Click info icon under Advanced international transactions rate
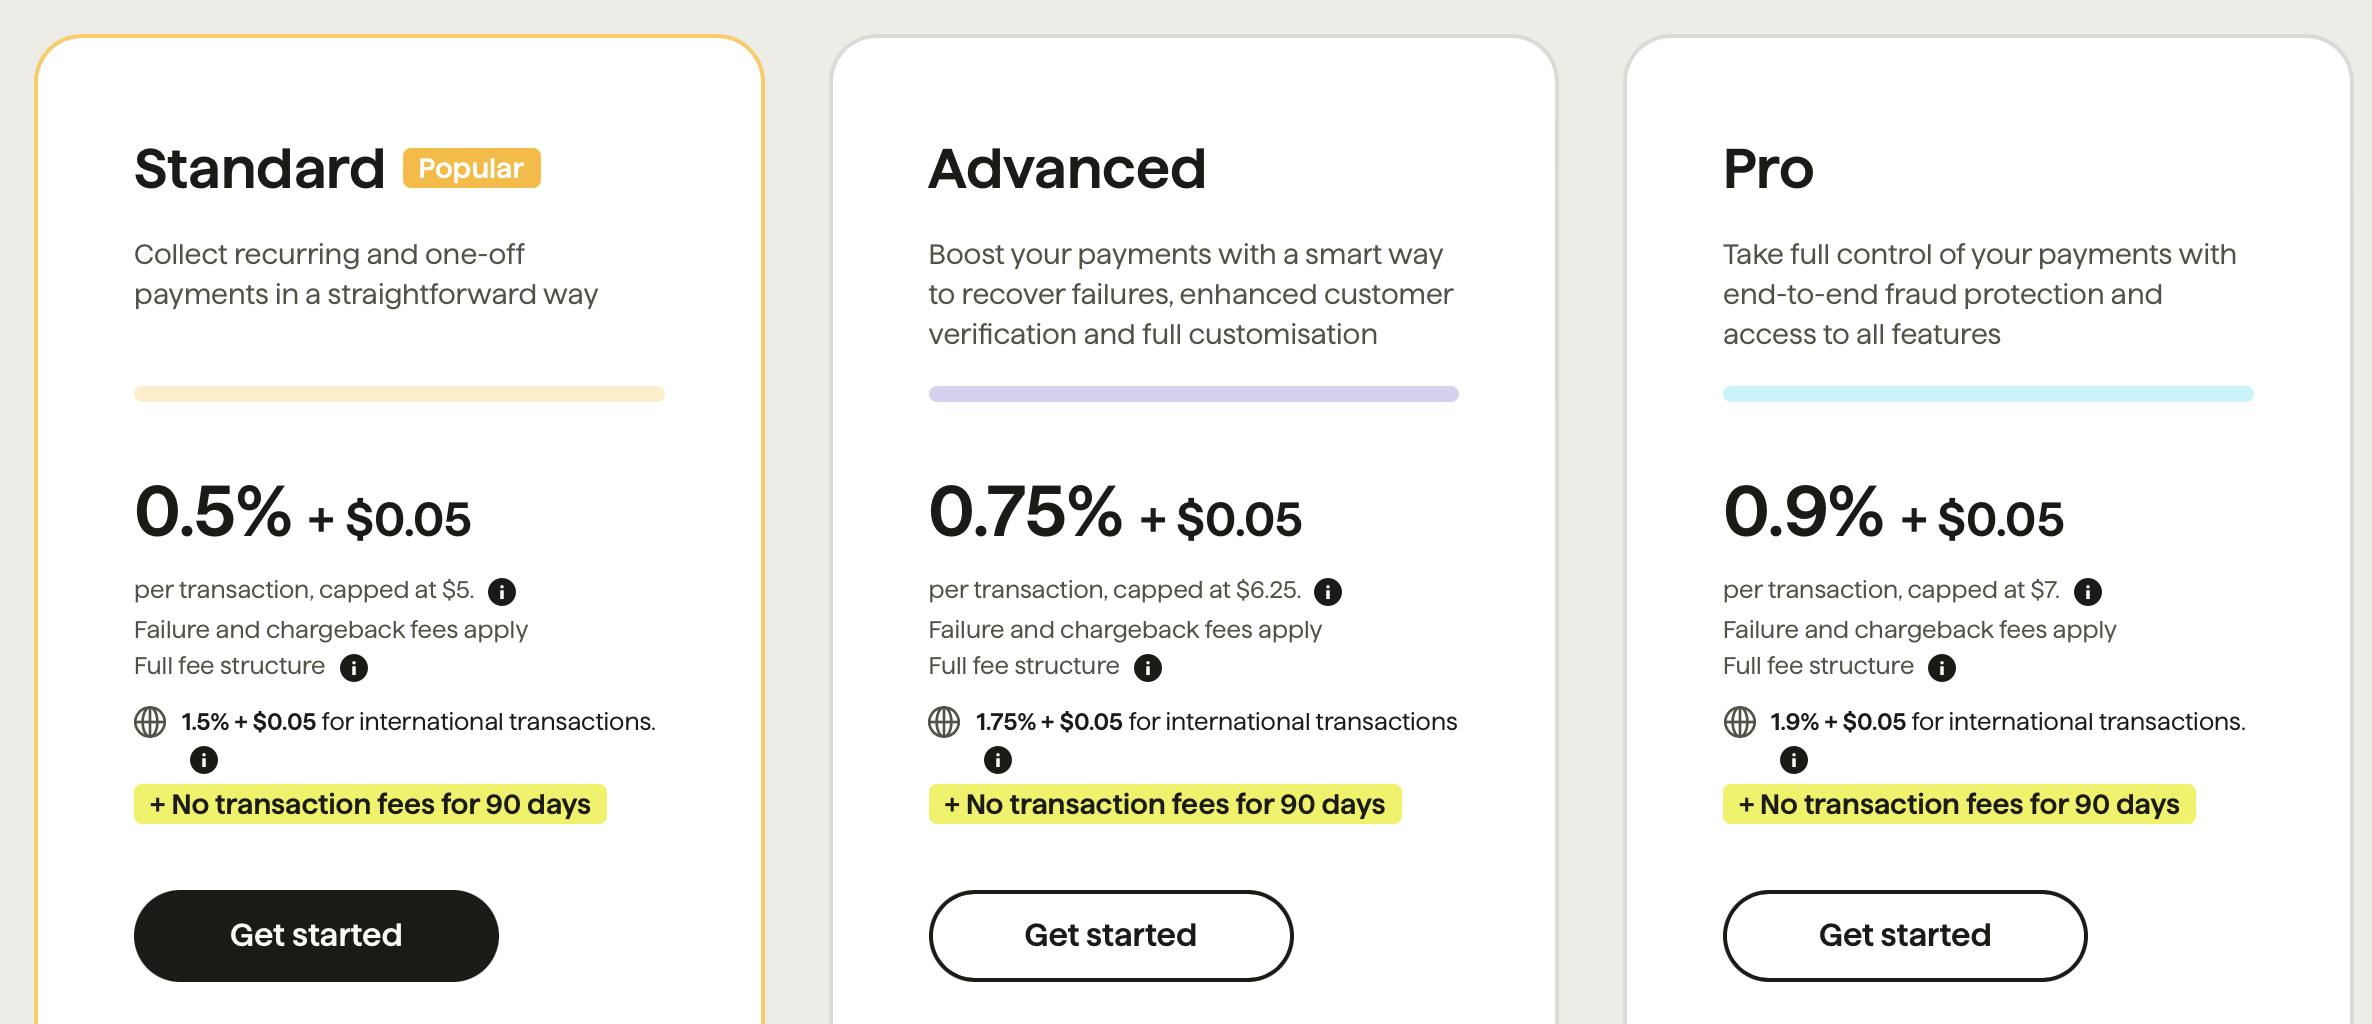This screenshot has width=2372, height=1024. tap(997, 760)
